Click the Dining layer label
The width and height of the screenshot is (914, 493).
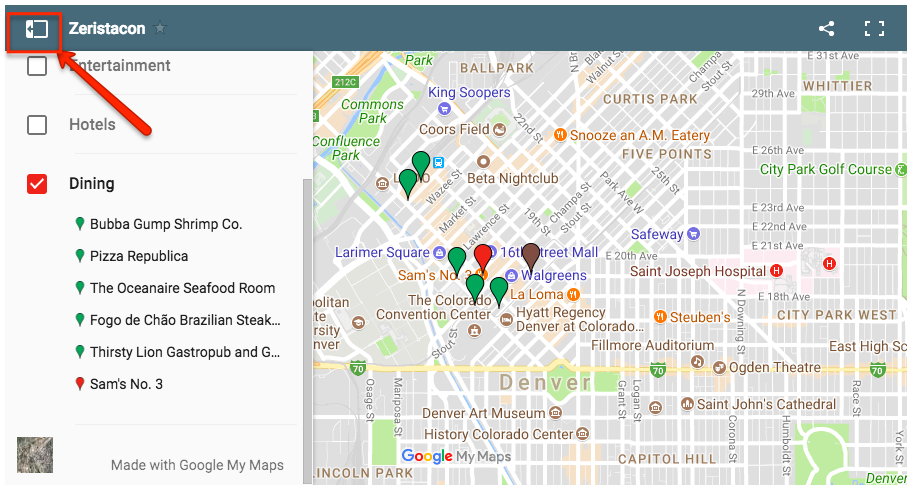pos(92,184)
